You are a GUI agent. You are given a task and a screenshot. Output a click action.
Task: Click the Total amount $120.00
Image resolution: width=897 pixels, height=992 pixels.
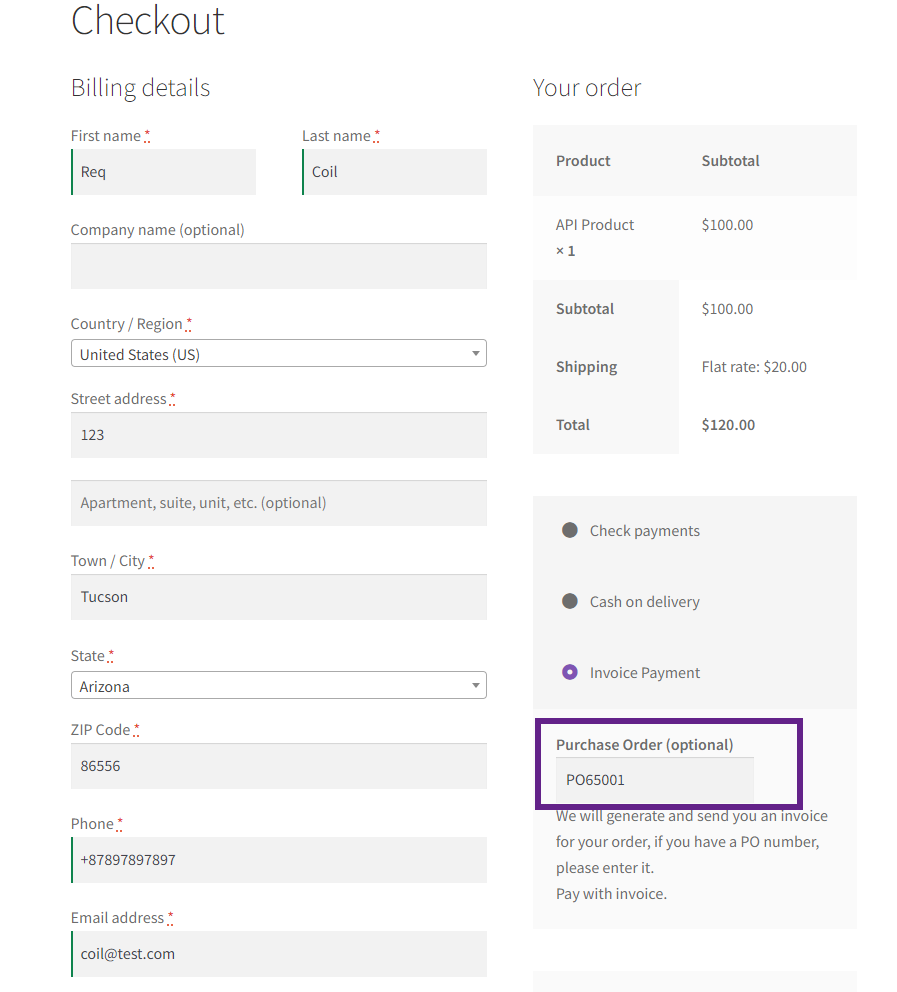click(727, 424)
